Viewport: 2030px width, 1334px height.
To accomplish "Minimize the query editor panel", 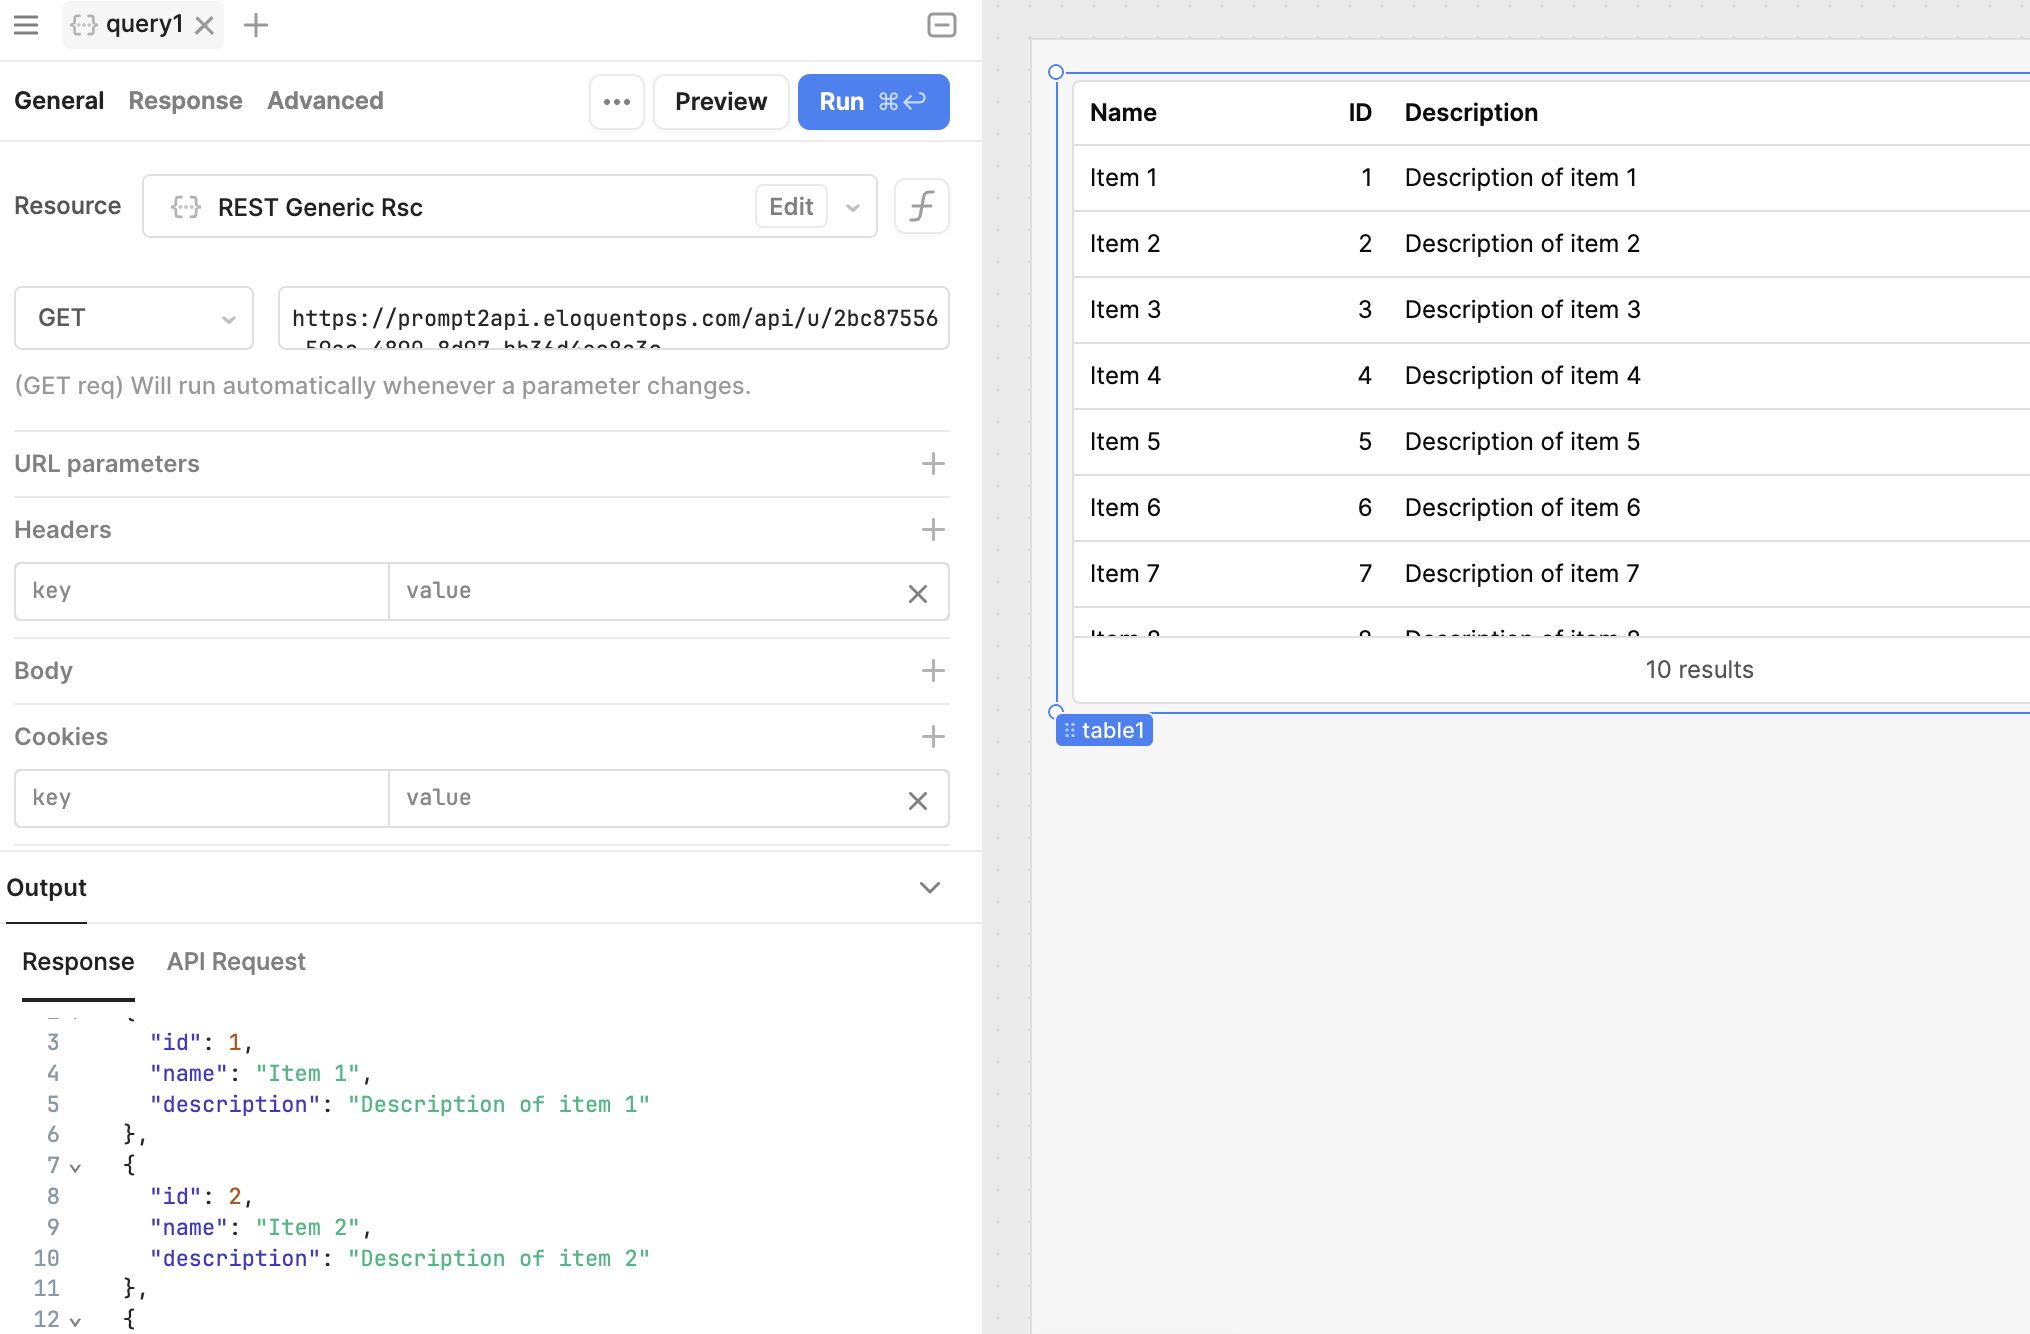I will pyautogui.click(x=941, y=25).
